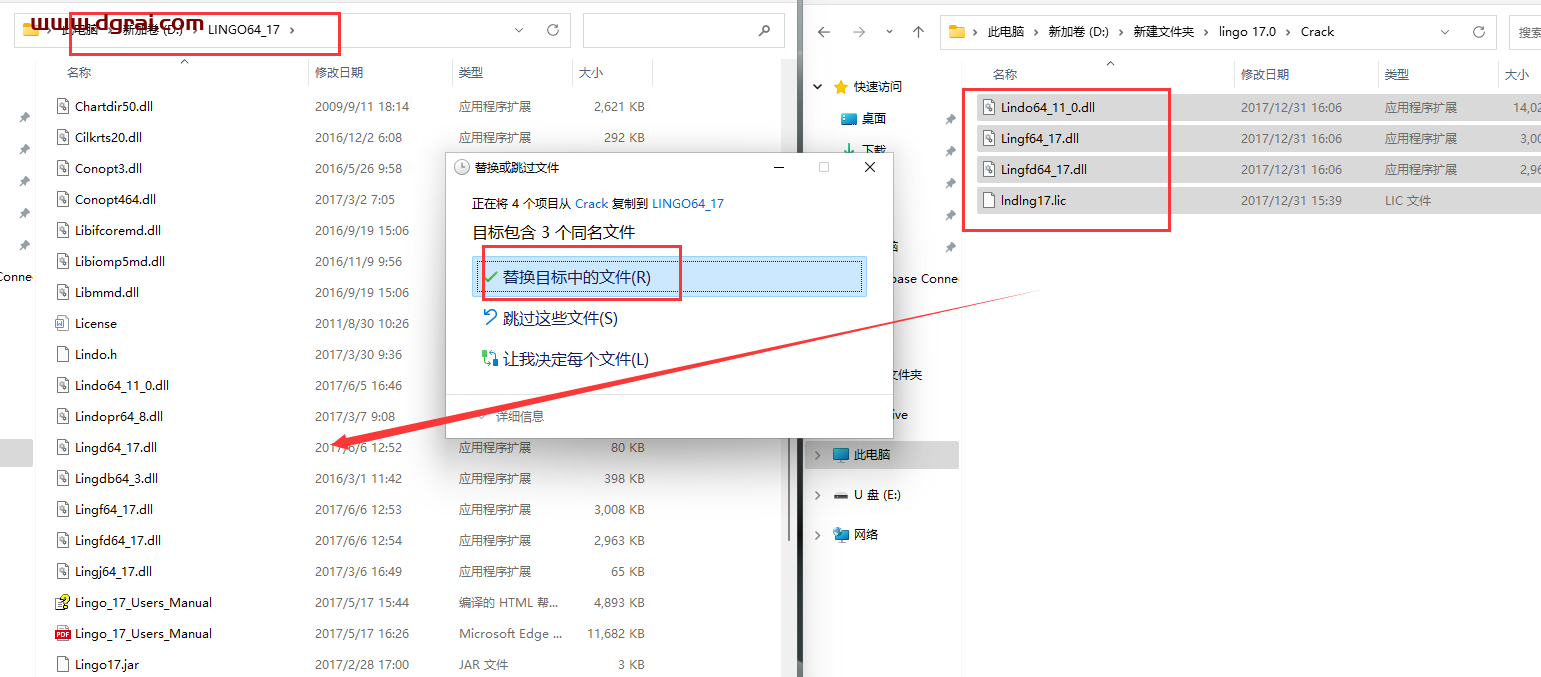
Task: Choose 跳过这些文件(S) in the dialog
Action: pos(560,318)
